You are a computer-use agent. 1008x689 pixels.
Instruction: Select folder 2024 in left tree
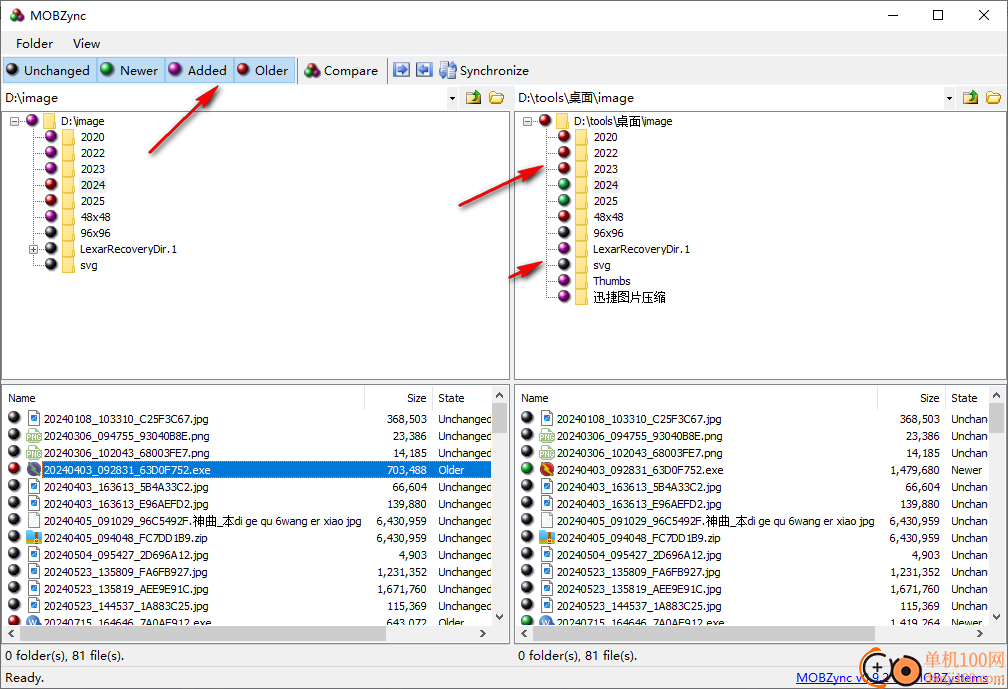tap(93, 185)
